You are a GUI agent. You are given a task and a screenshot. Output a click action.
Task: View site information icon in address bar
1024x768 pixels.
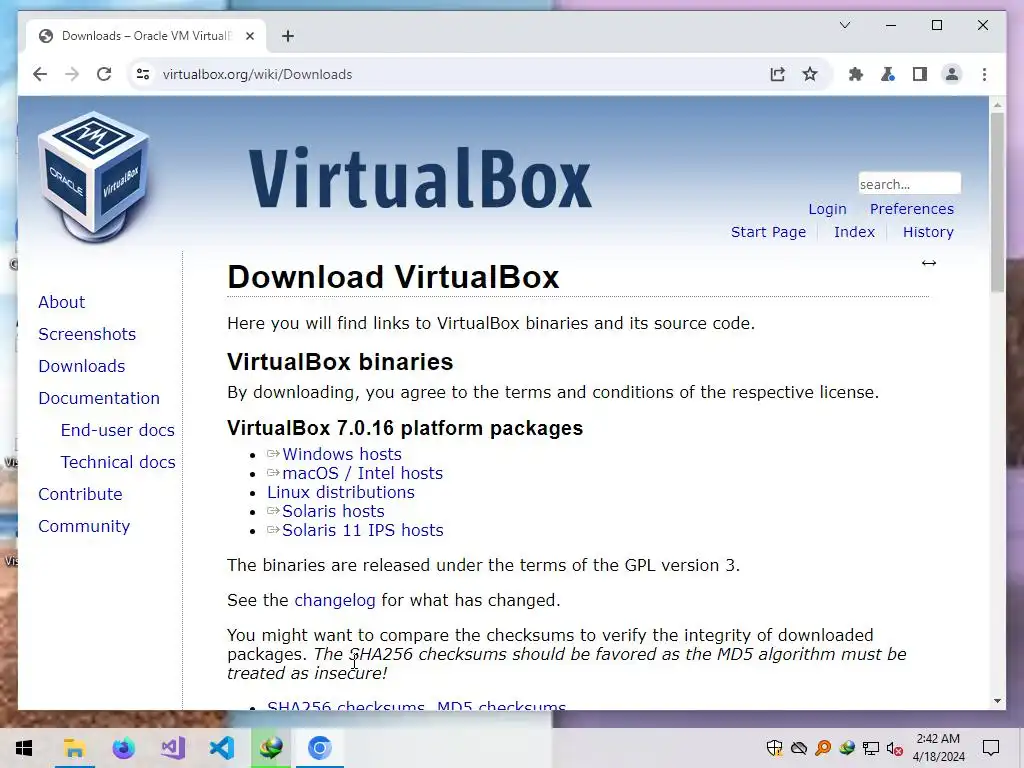pos(143,74)
